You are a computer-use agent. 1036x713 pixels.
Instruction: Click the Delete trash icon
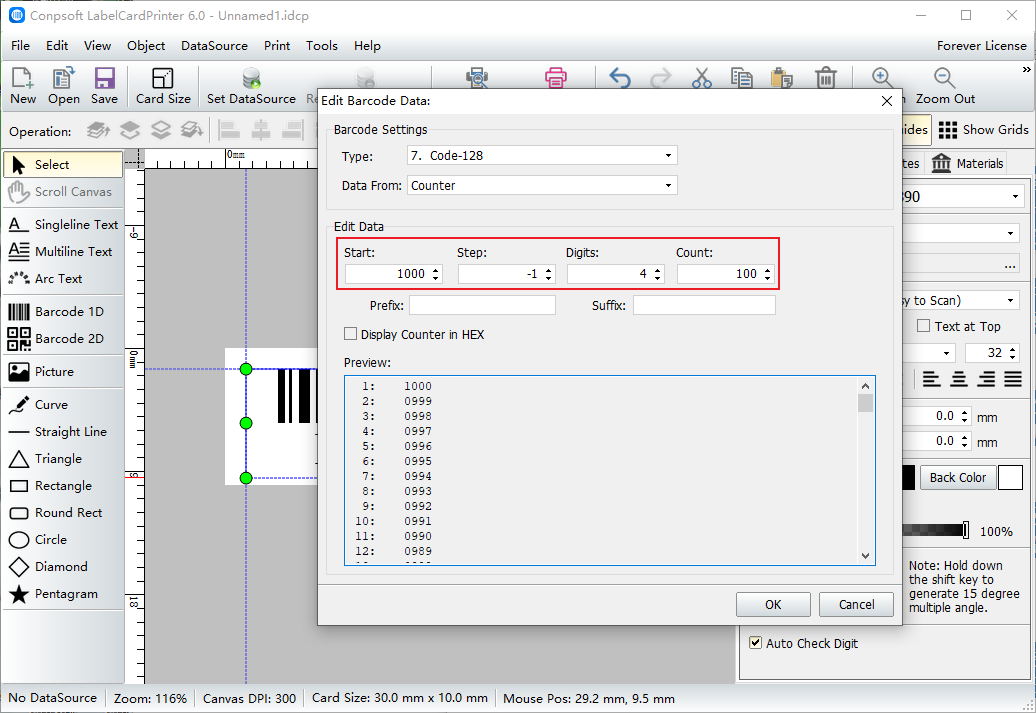click(826, 78)
